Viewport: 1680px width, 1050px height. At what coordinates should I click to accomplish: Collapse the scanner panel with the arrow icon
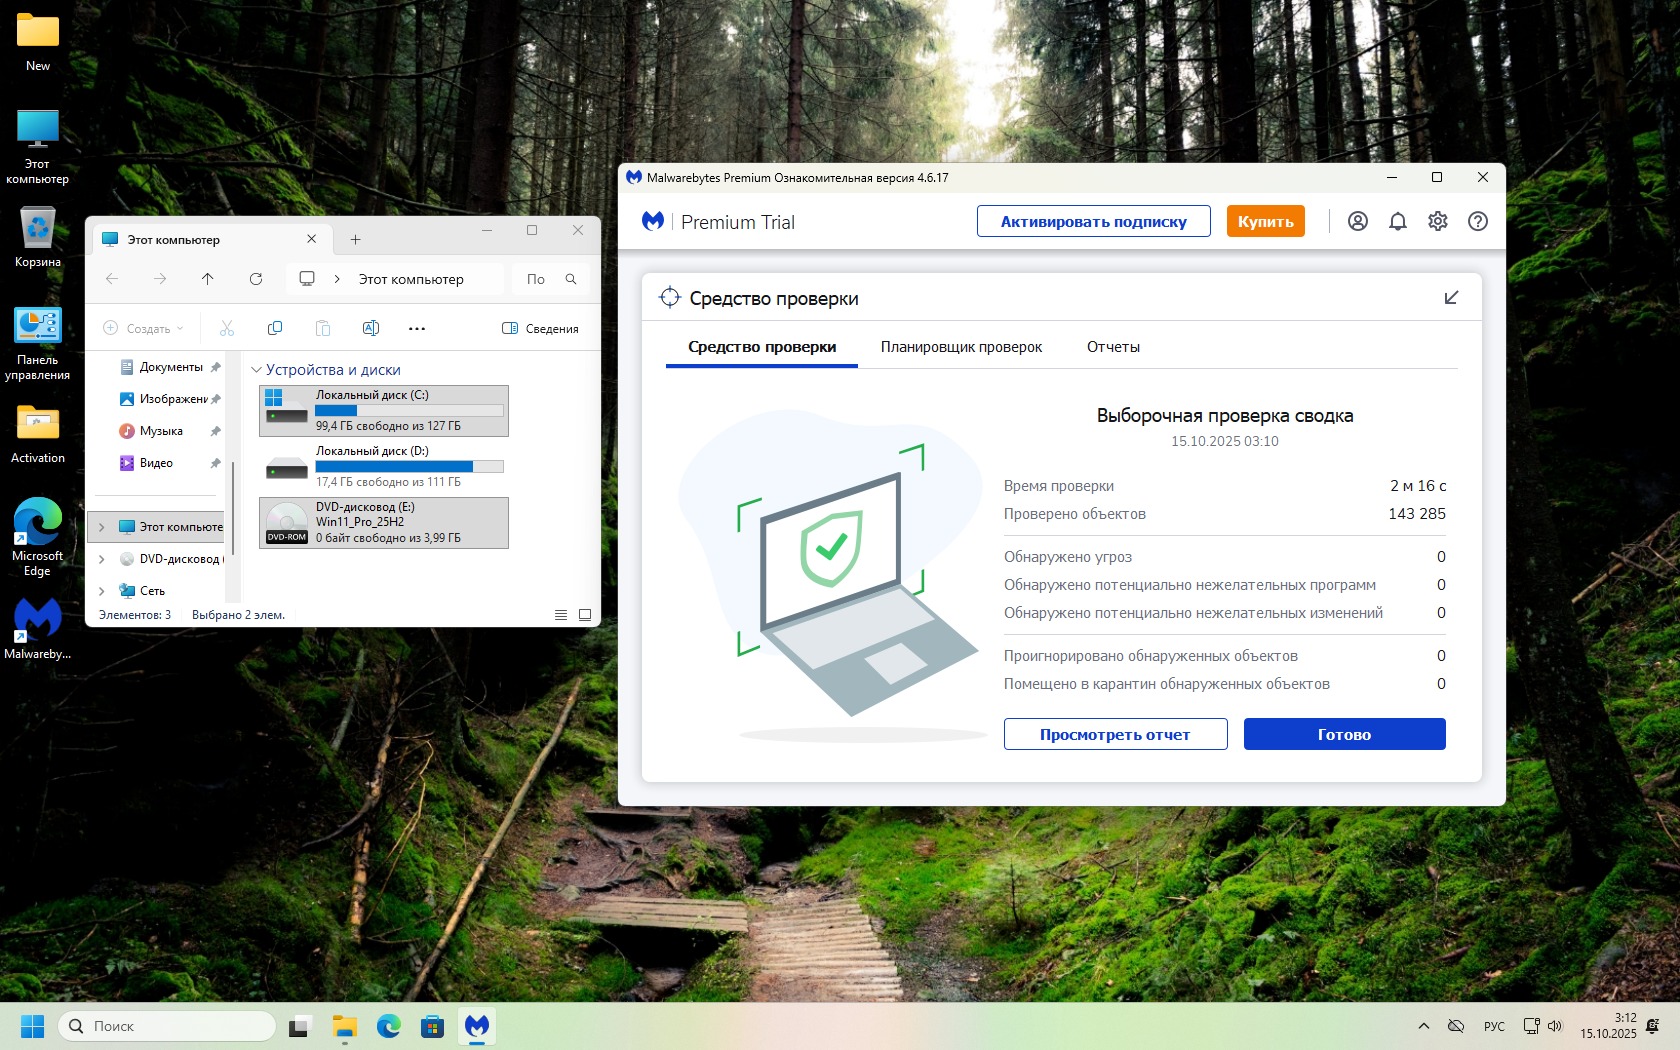pos(1451,298)
